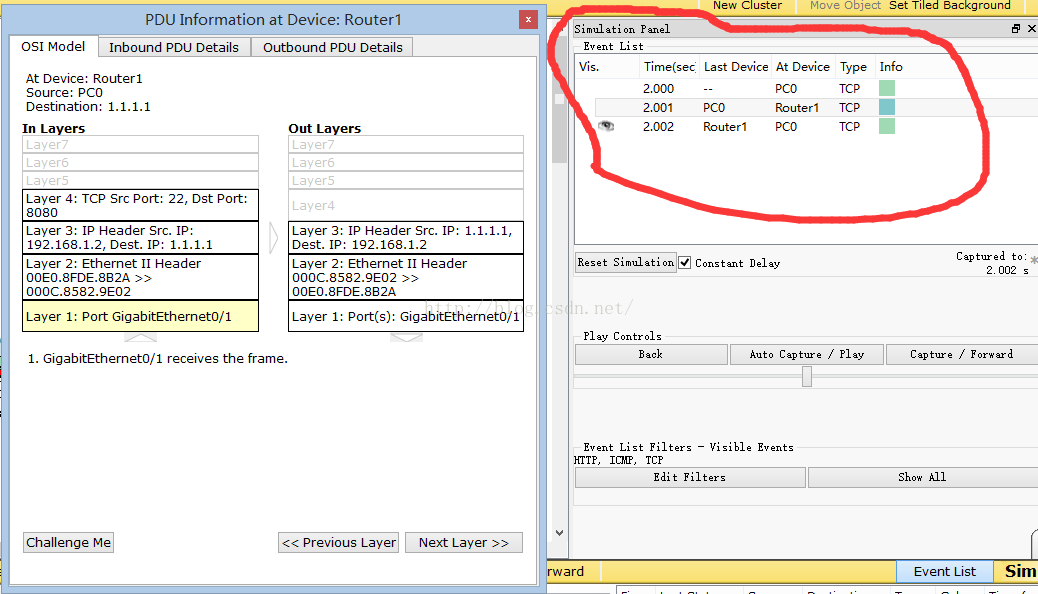1038x594 pixels.
Task: Click the green Info swatch for the 2.002 event
Action: pos(886,126)
